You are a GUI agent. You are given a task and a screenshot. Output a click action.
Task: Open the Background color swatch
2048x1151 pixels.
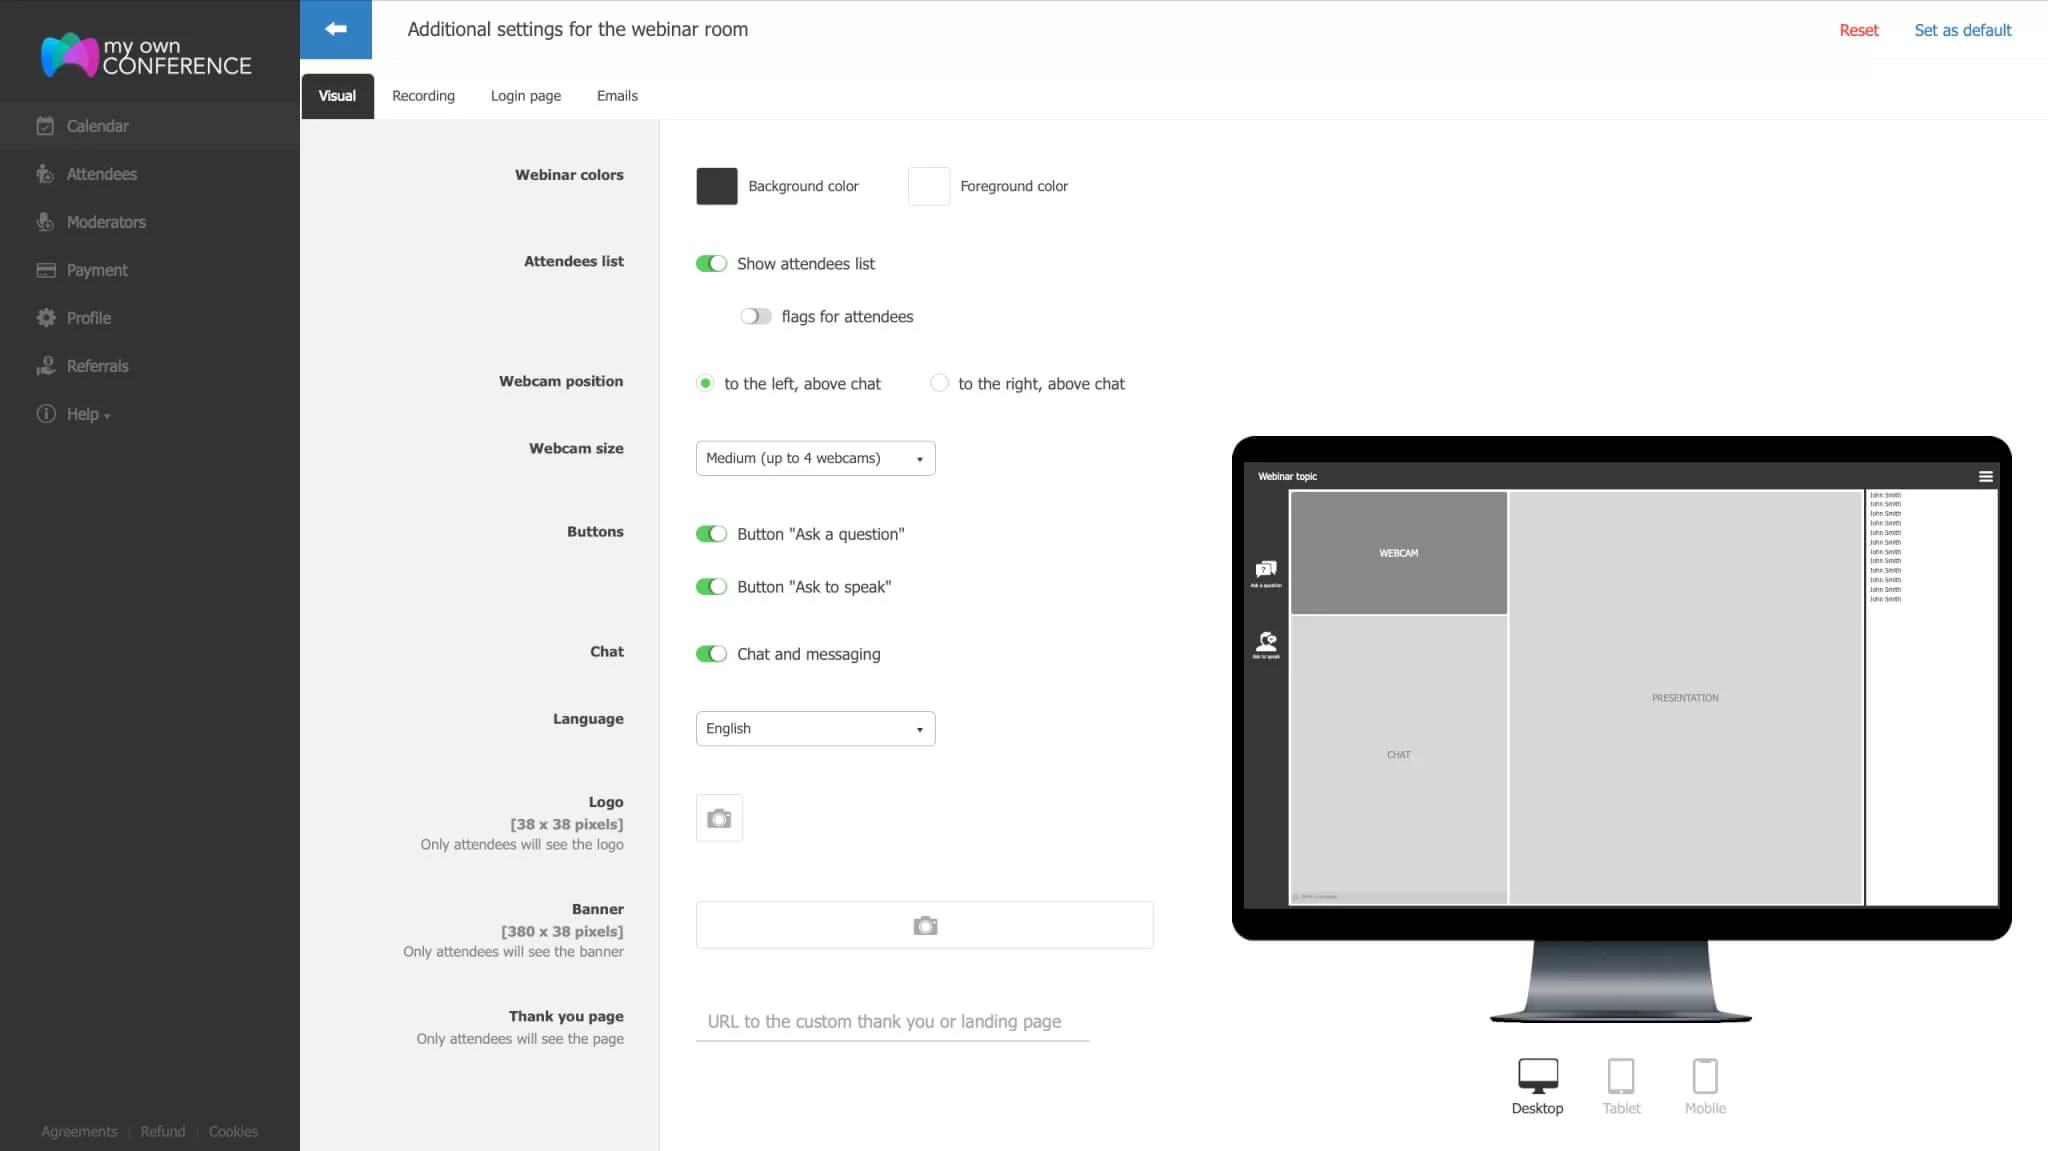[716, 186]
